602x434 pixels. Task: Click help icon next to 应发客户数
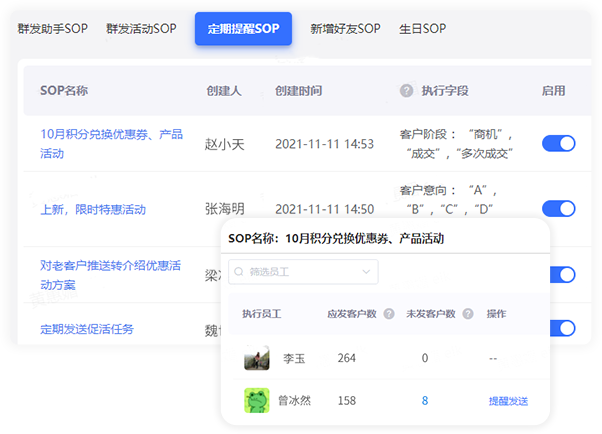[x=389, y=314]
